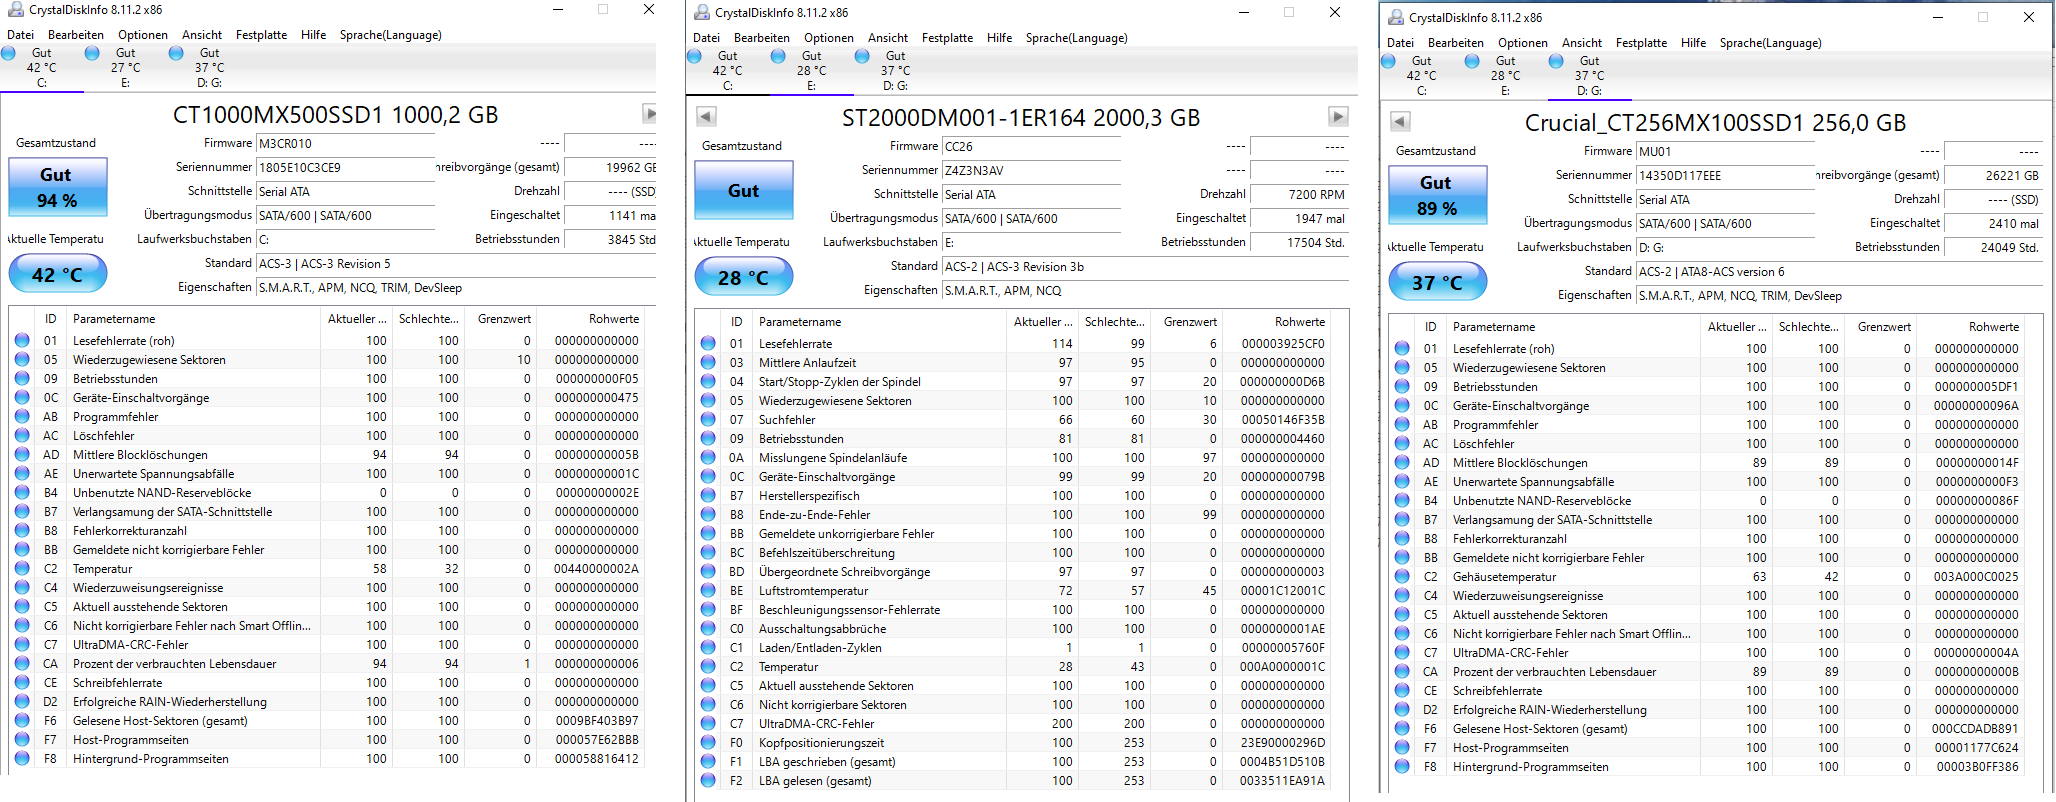Image resolution: width=2056 pixels, height=802 pixels.
Task: Select C: drive tab in ST2000DM001 window
Action: point(728,70)
